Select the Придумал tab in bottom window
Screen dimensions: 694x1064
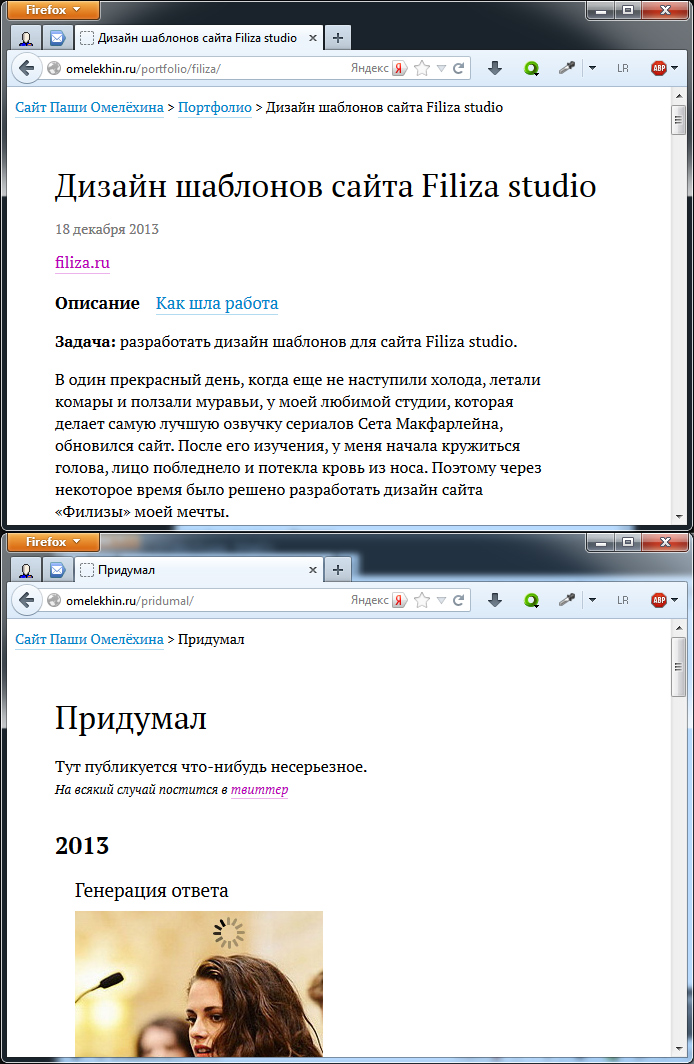point(199,570)
